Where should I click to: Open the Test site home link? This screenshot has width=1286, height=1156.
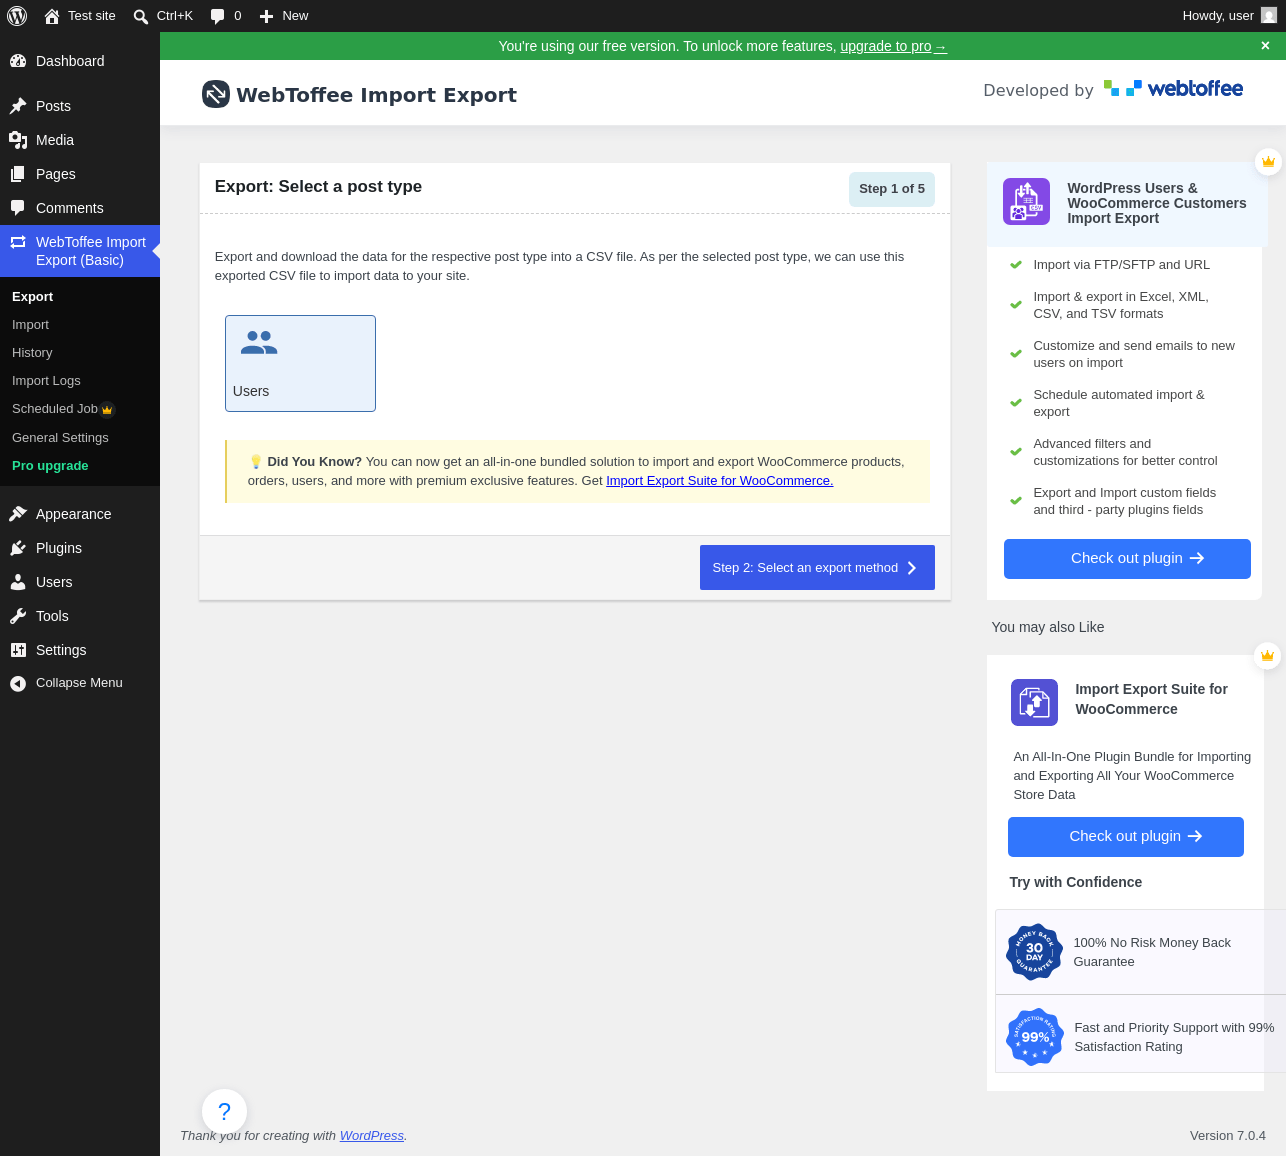[80, 16]
